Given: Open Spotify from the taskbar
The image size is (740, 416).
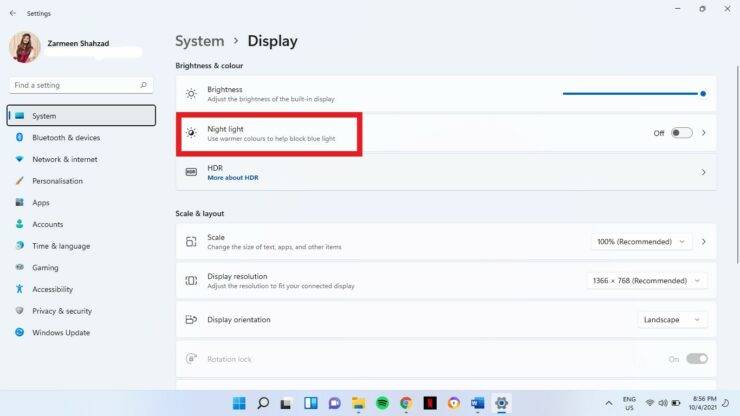Looking at the screenshot, I should tap(382, 403).
